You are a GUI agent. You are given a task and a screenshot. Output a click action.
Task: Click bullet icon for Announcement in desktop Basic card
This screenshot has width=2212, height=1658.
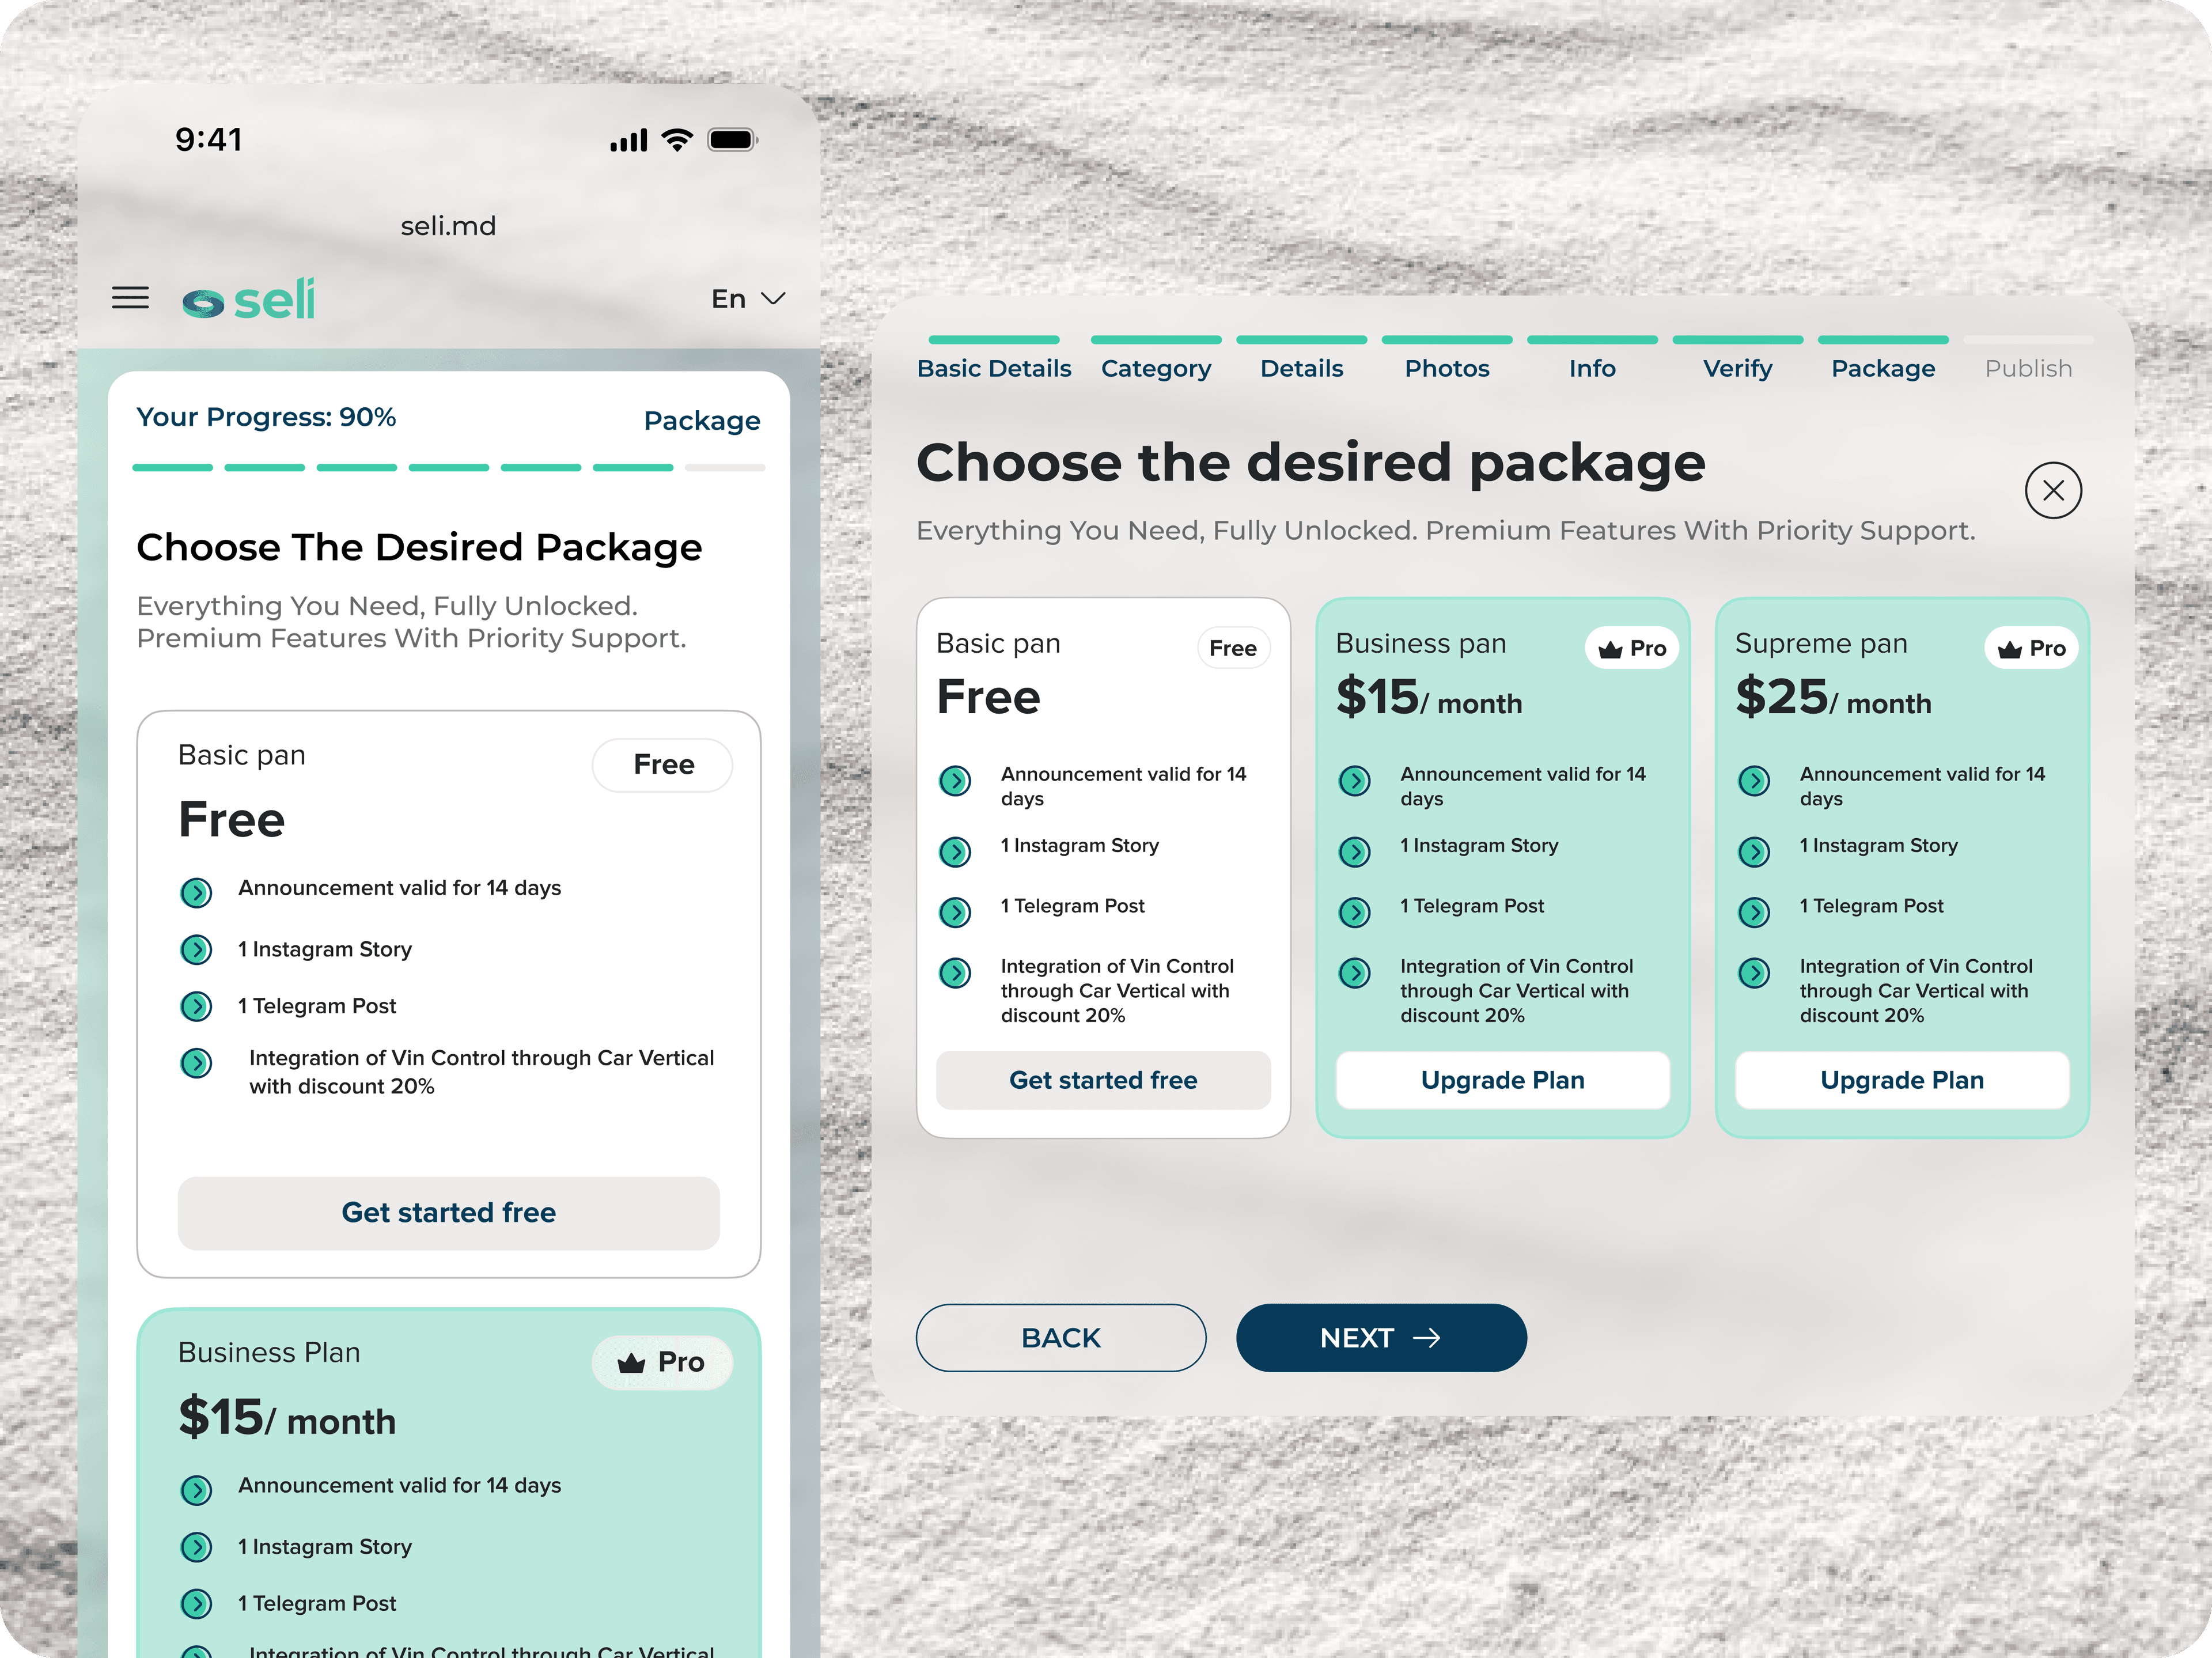[955, 781]
